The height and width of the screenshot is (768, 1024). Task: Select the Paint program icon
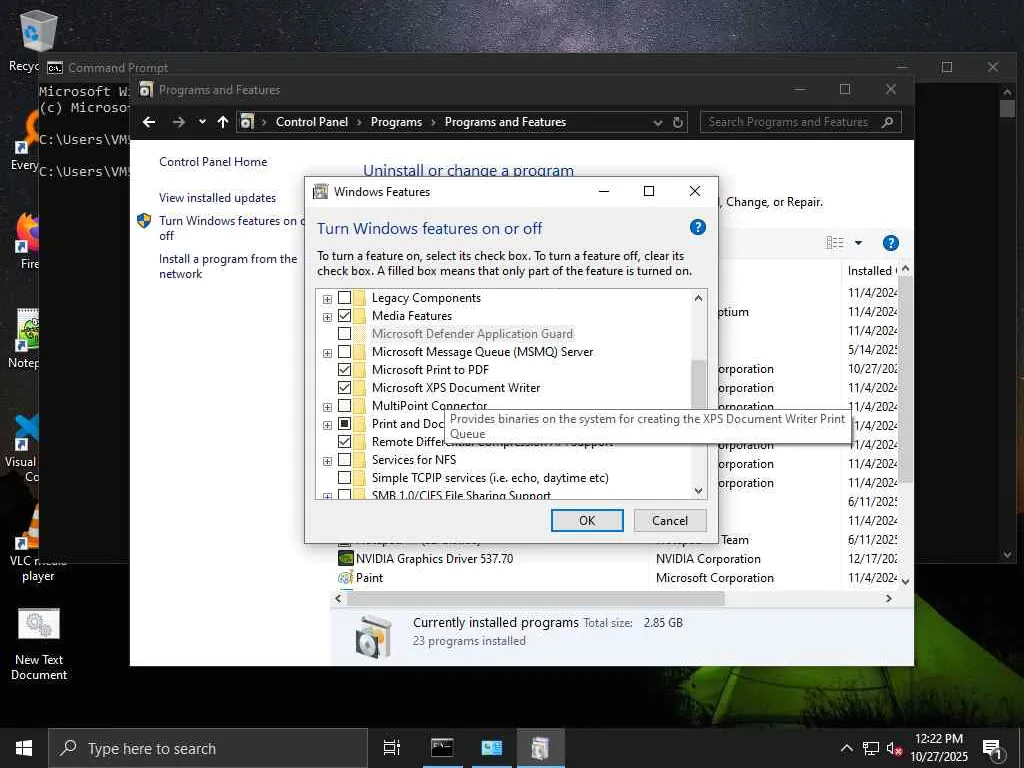click(345, 578)
